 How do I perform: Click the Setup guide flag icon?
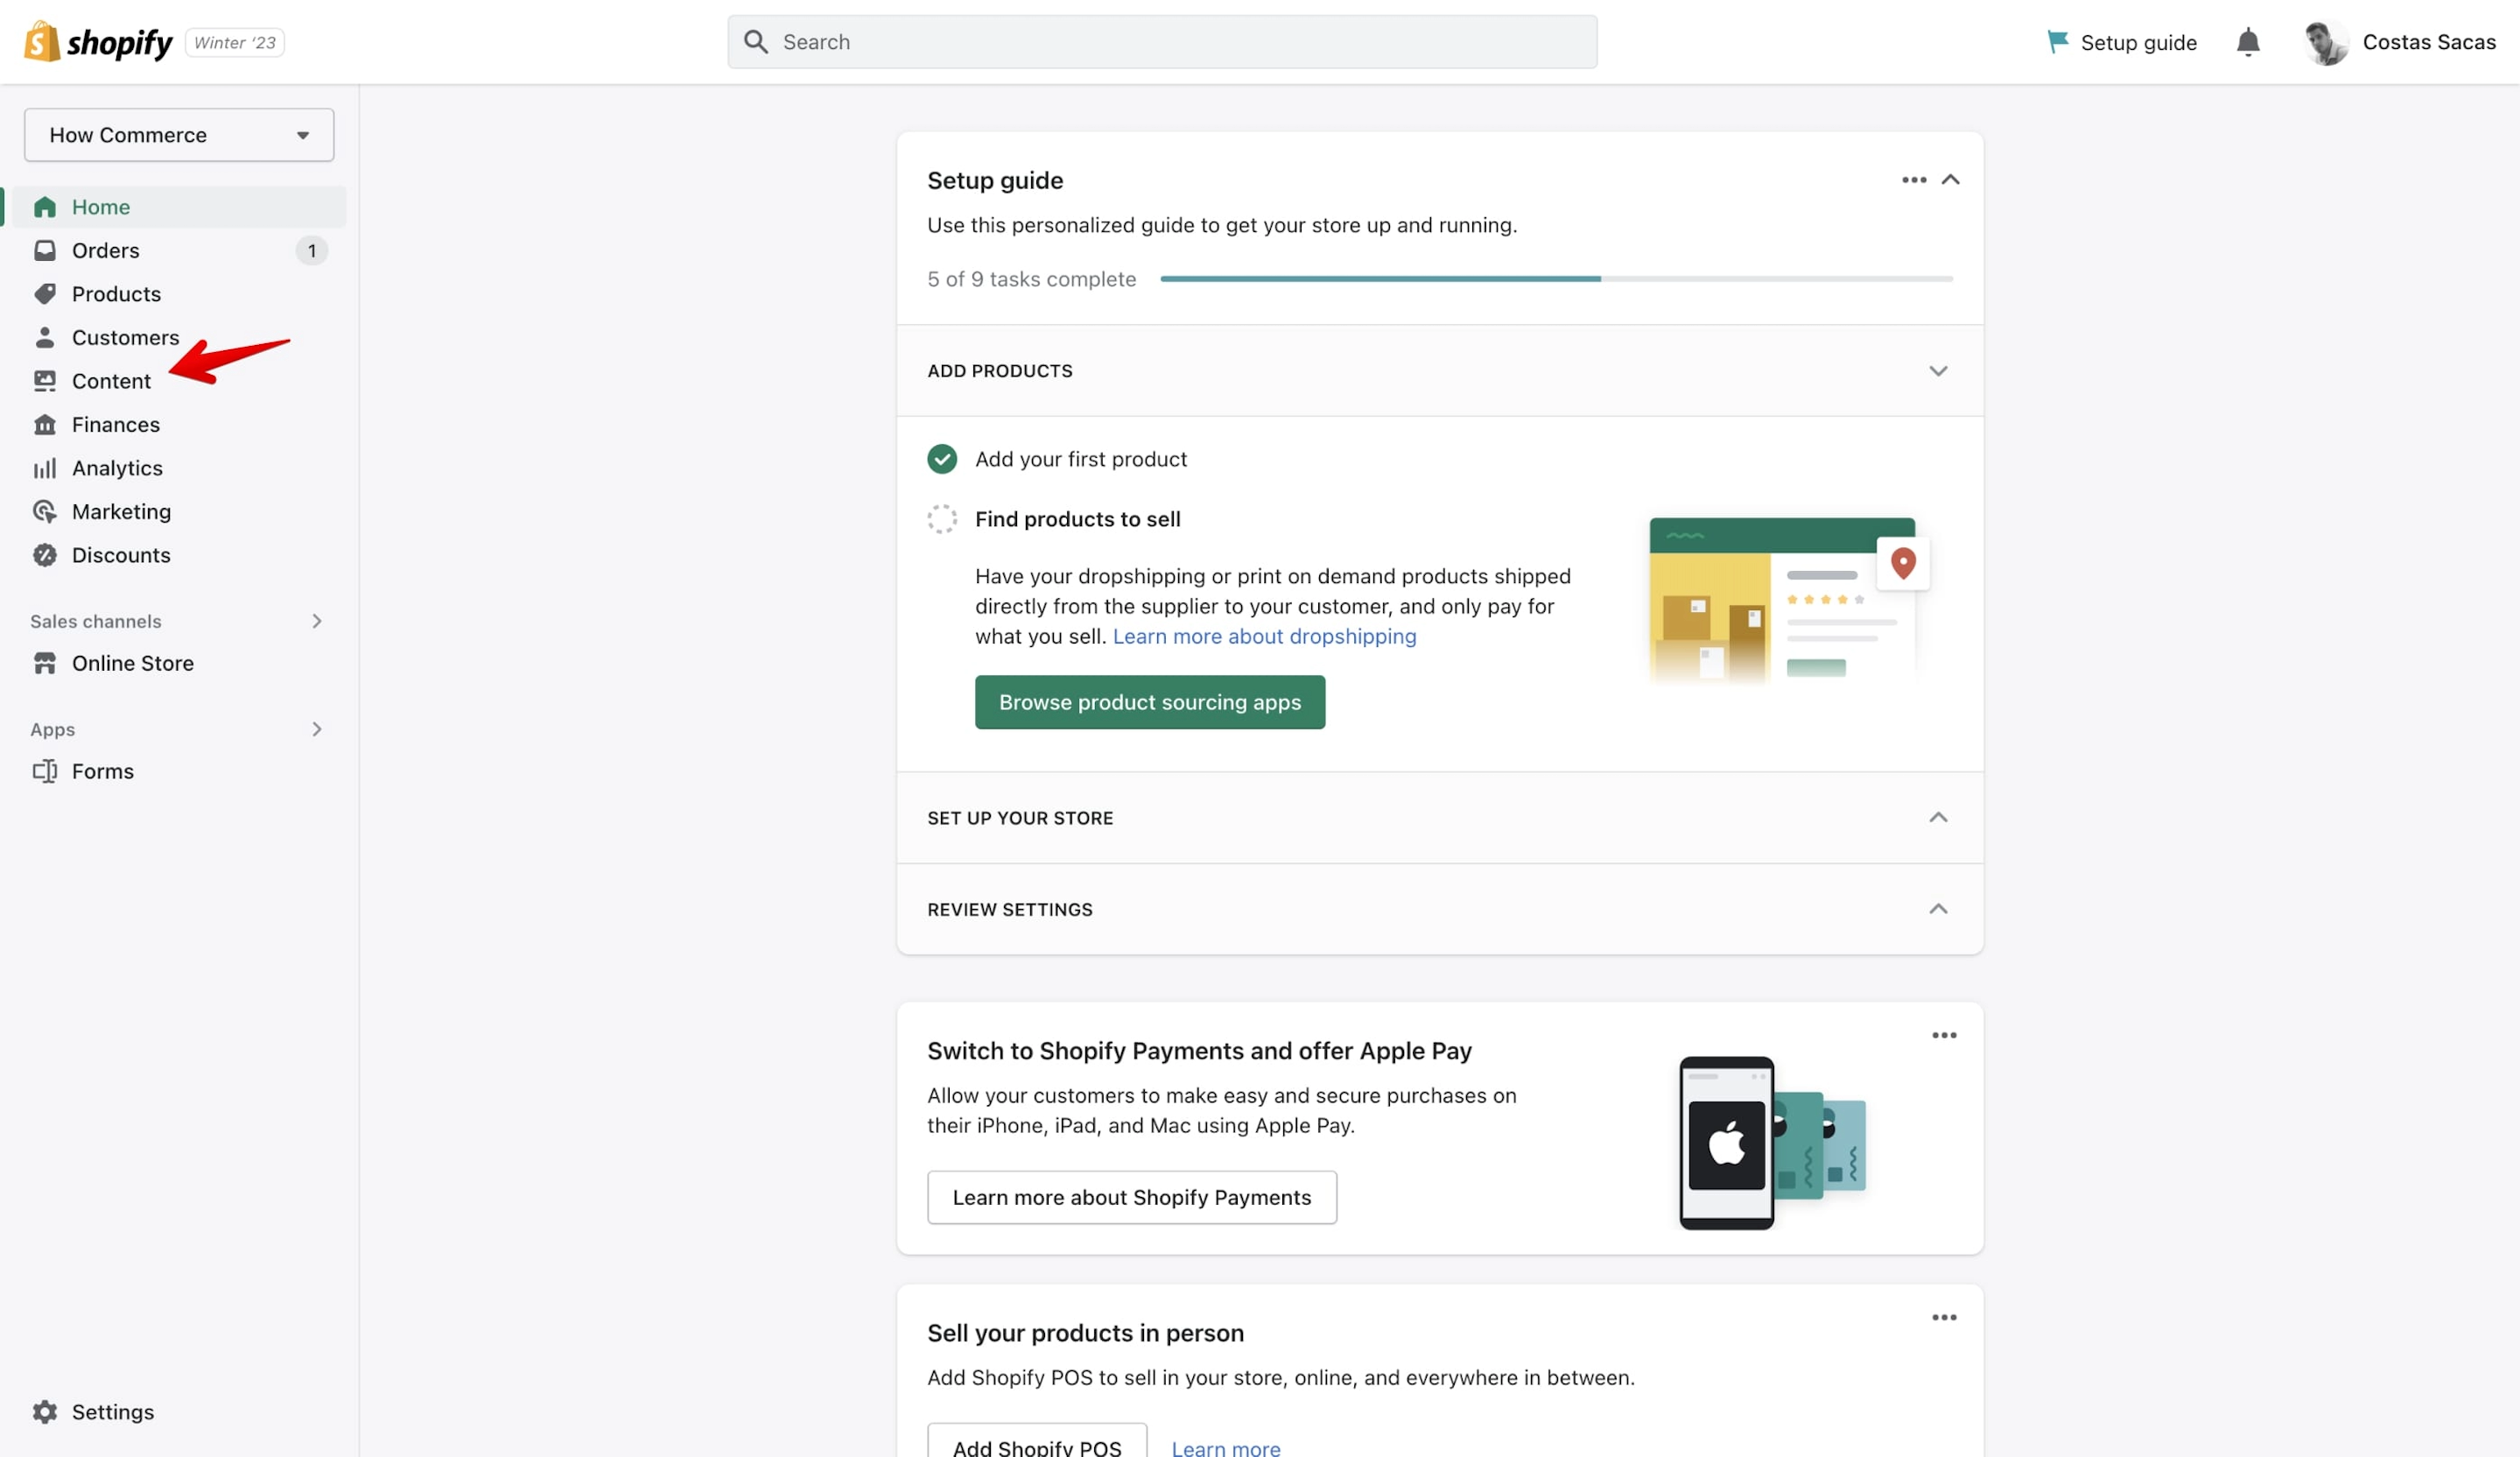click(2057, 42)
